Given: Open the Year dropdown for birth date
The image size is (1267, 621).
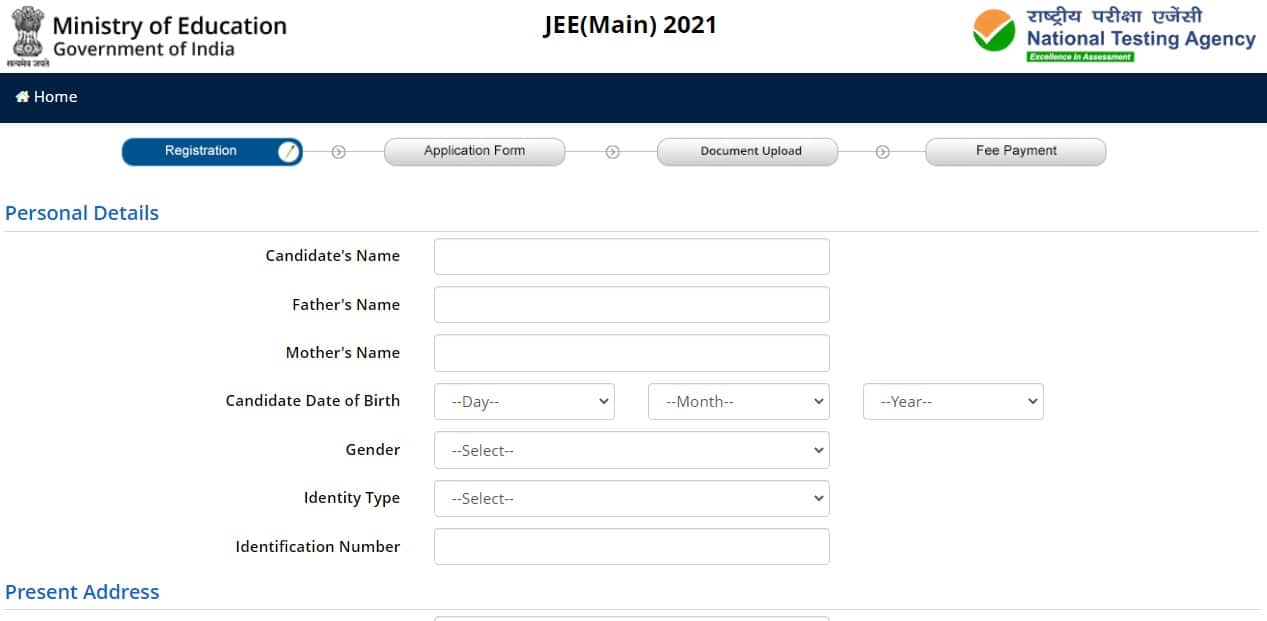Looking at the screenshot, I should tap(952, 402).
